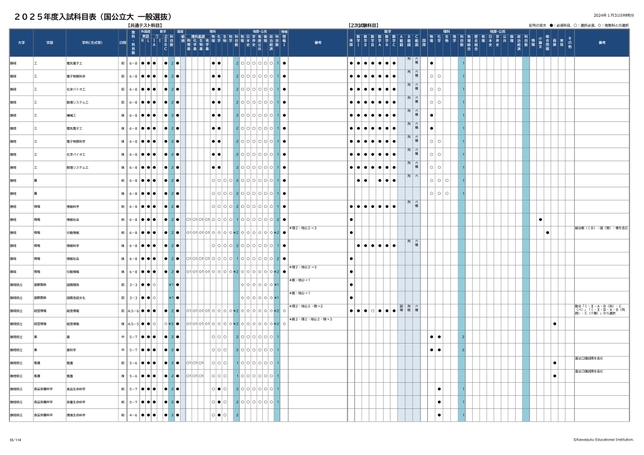Click the left 備考 column header
The width and height of the screenshot is (644, 455).
pyautogui.click(x=317, y=43)
